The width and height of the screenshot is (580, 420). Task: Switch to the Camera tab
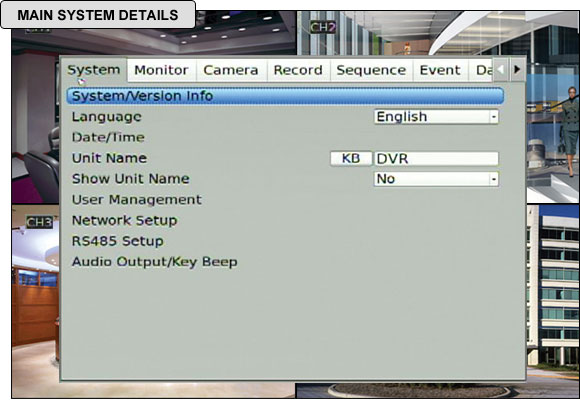[231, 70]
